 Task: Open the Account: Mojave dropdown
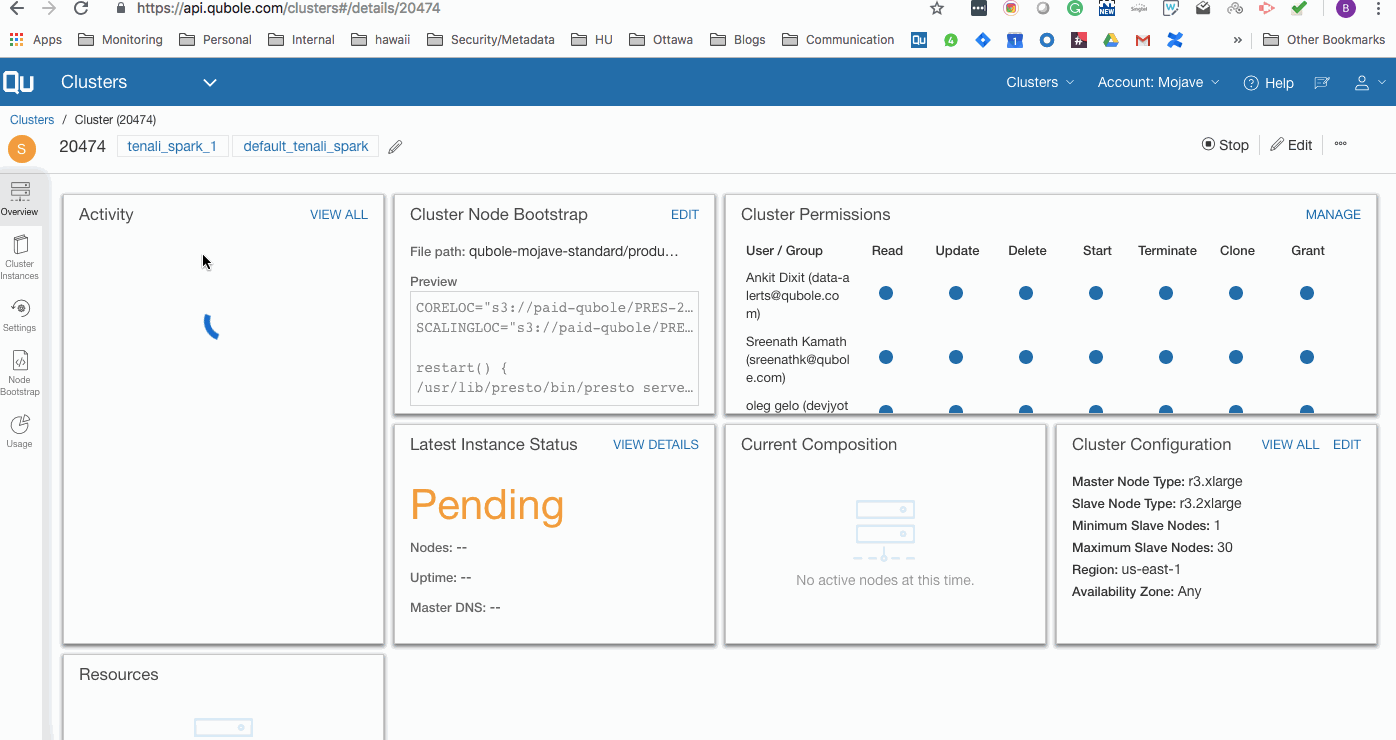point(1158,83)
